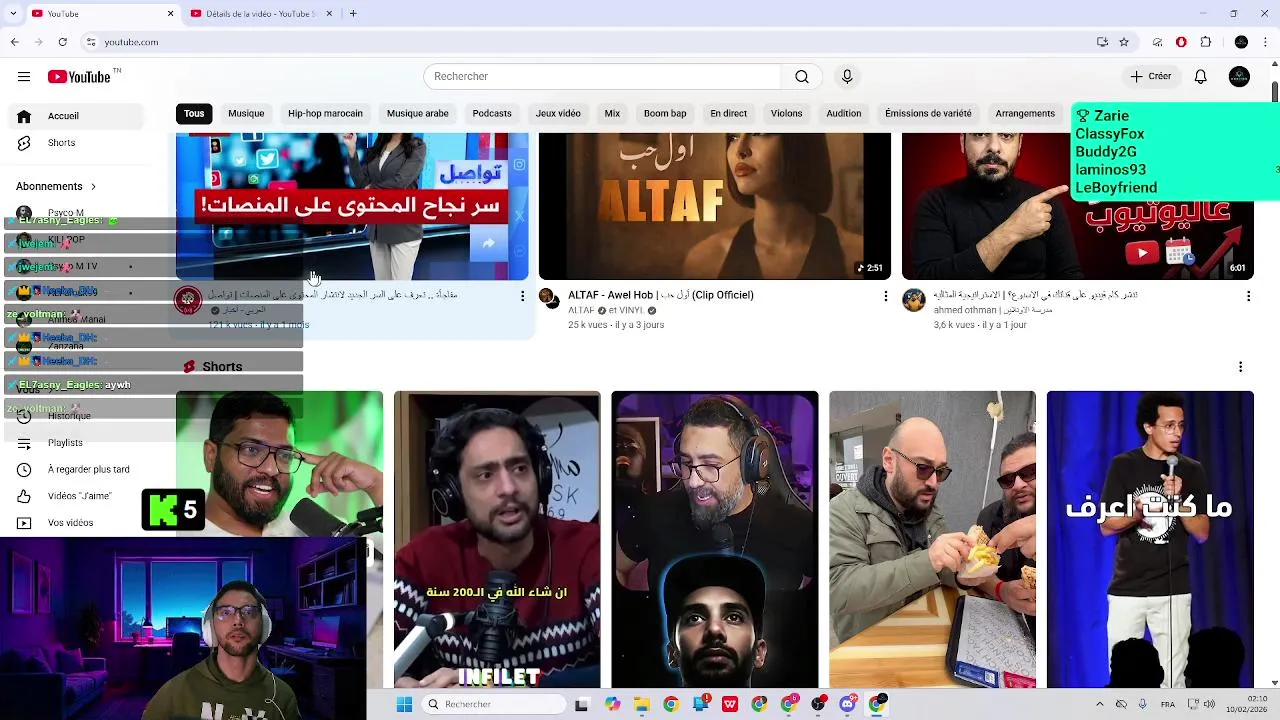Open the ALTAF Awel Hob video thumbnail

coord(714,206)
